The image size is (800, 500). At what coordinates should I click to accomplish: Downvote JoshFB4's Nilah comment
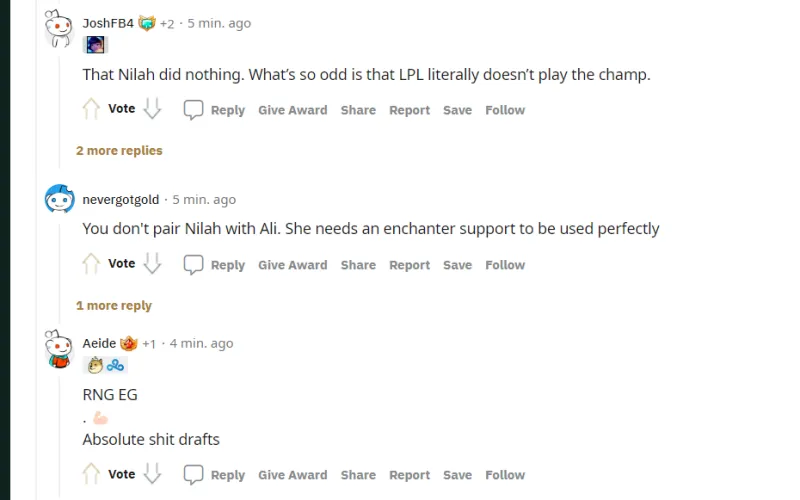152,109
